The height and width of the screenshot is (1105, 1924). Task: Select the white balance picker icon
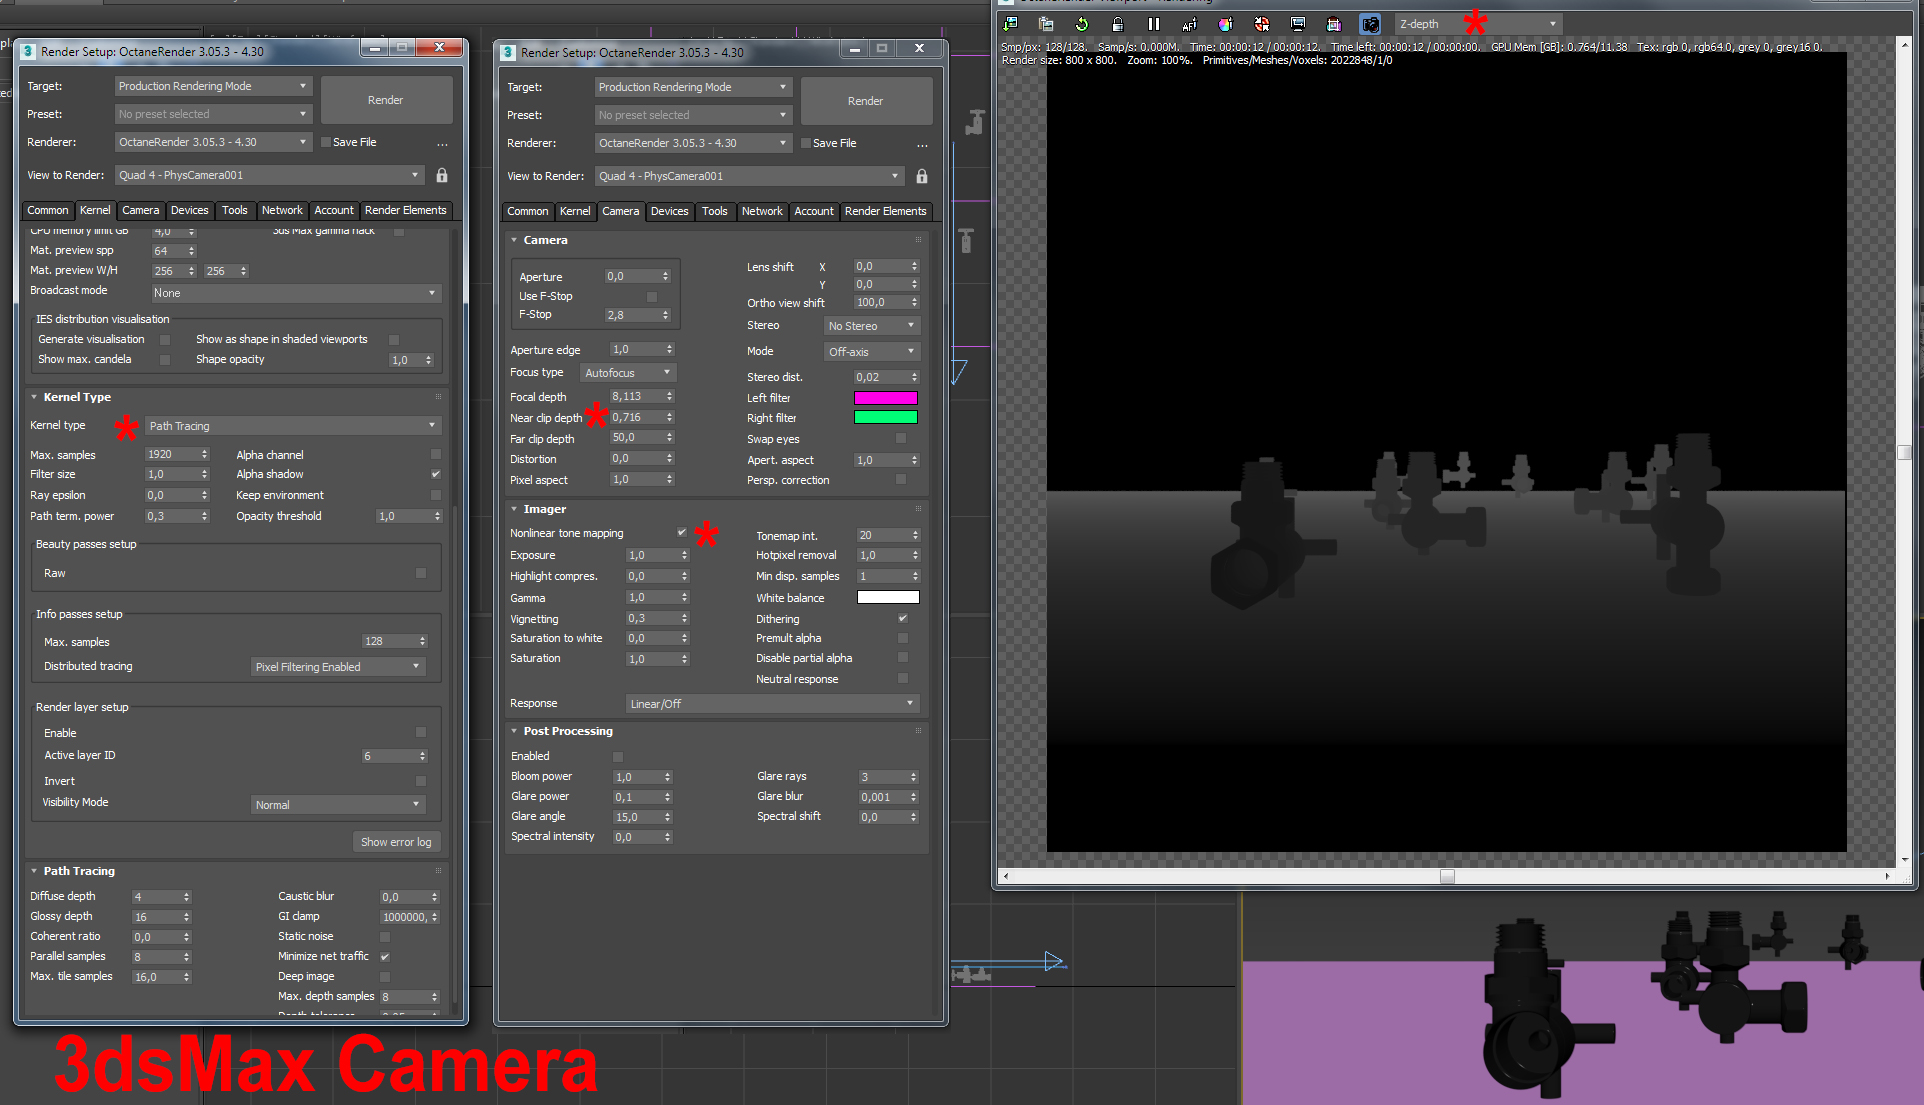click(1226, 24)
